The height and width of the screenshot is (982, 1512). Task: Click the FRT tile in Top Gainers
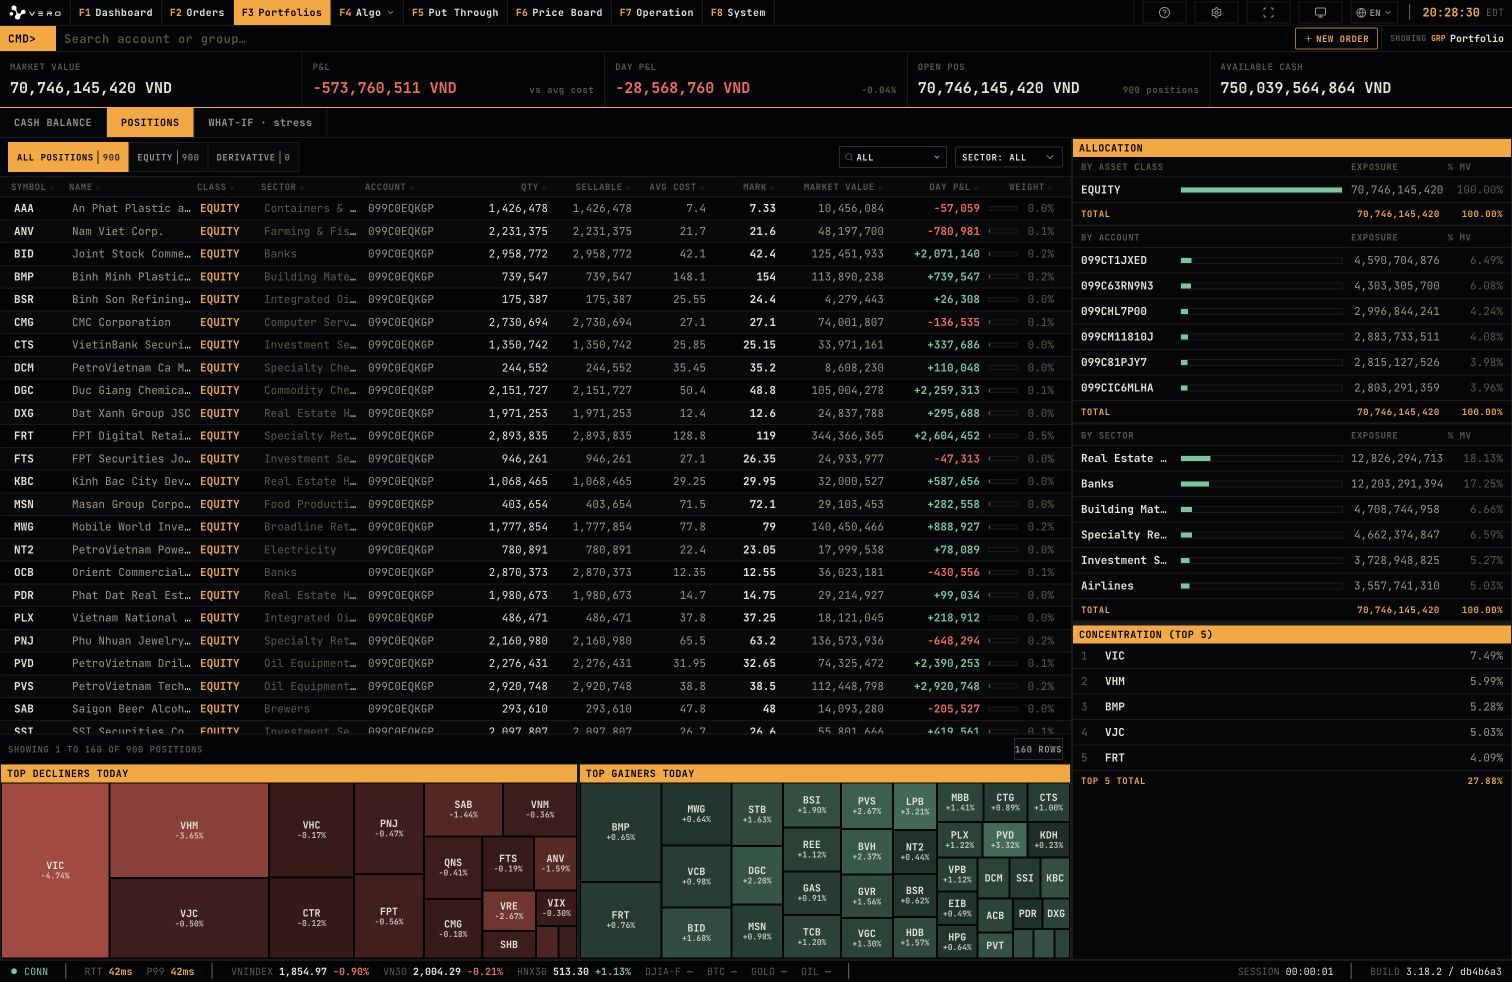click(621, 920)
